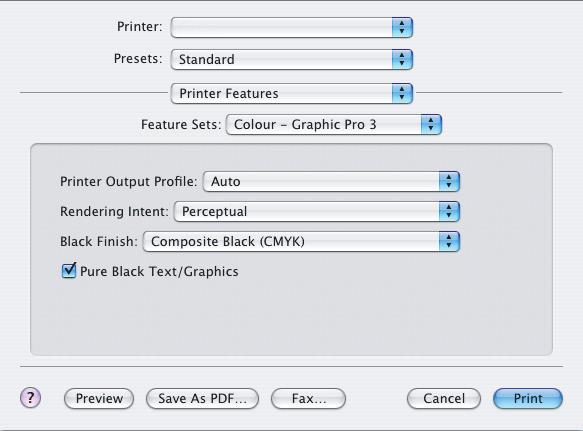Start printing with the Print button

[x=528, y=398]
